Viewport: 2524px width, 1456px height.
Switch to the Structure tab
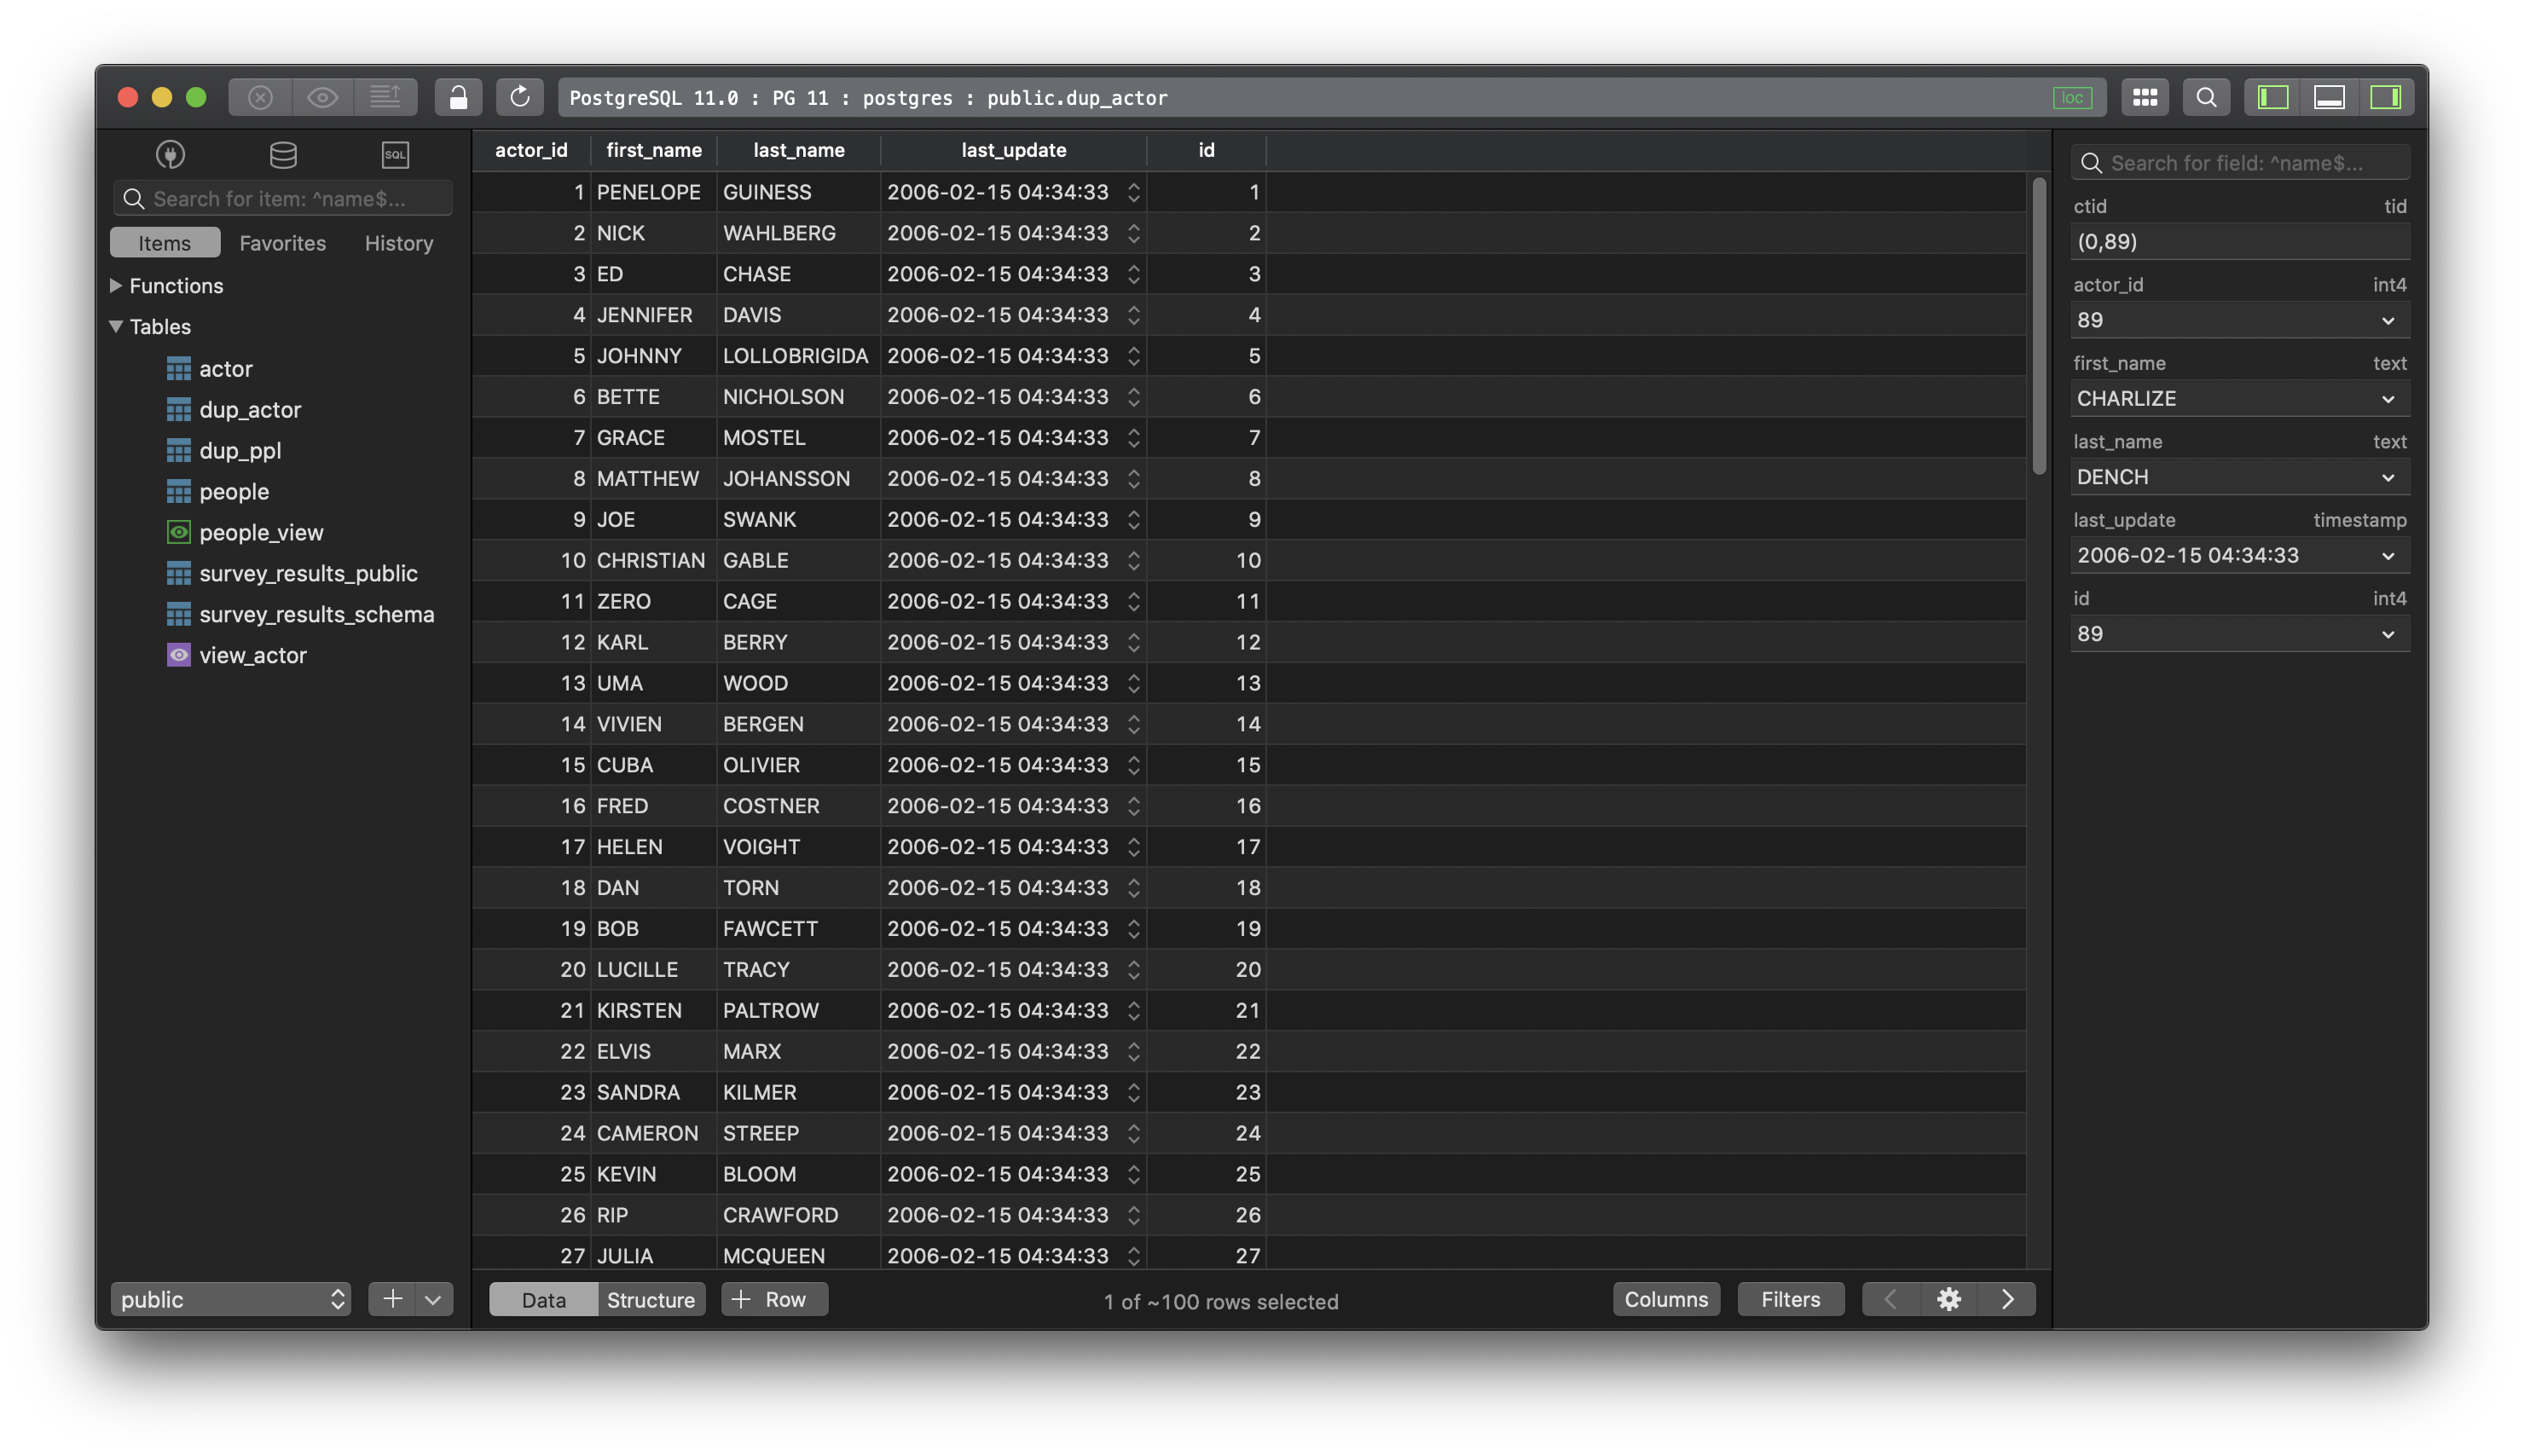(x=650, y=1299)
